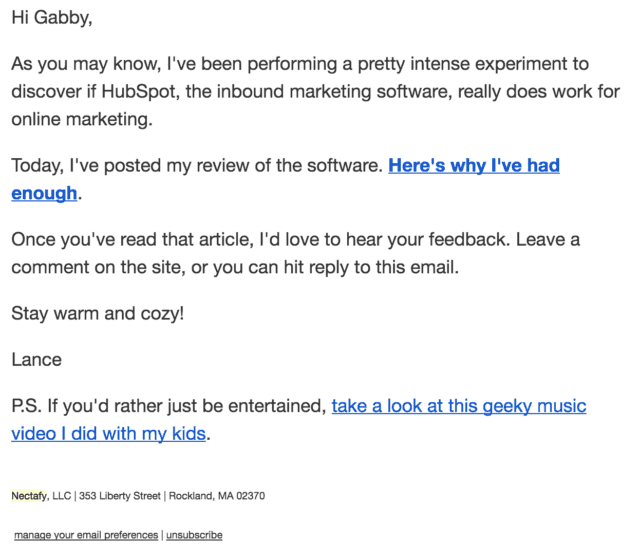Click the "Stay warm and cozy!" line
The image size is (640, 559).
(x=97, y=312)
